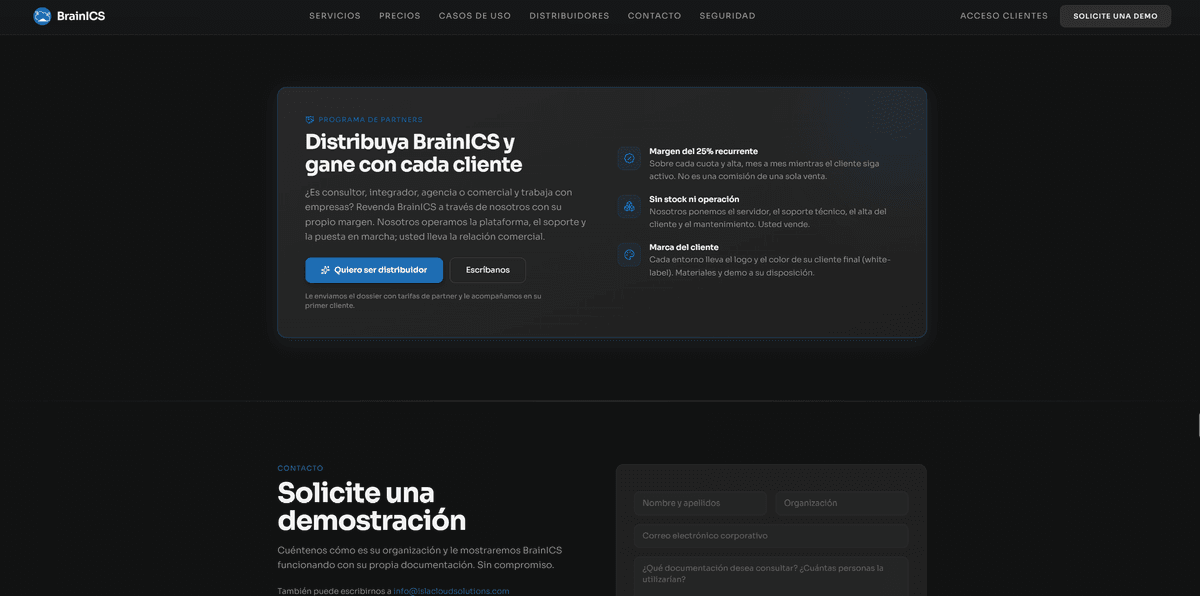
Task: Open the Seguridad menu item
Action: click(728, 16)
